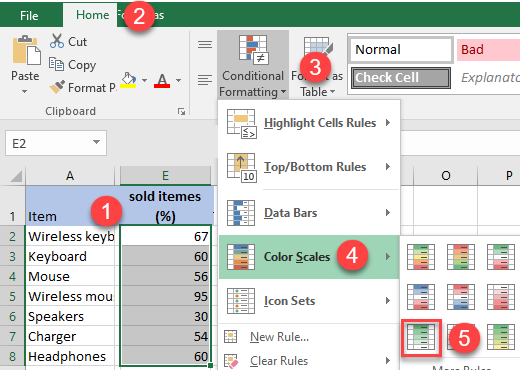This screenshot has width=520, height=370.
Task: Click the Item header cell
Action: coord(70,205)
